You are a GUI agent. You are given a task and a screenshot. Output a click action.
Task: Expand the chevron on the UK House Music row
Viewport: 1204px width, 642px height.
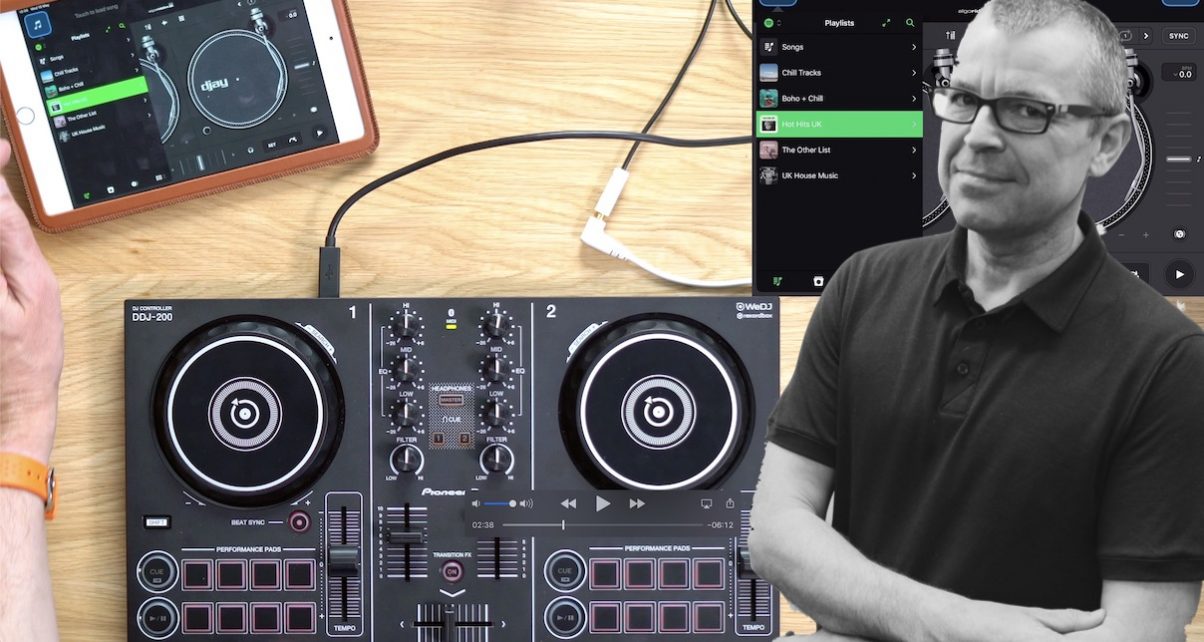(914, 175)
